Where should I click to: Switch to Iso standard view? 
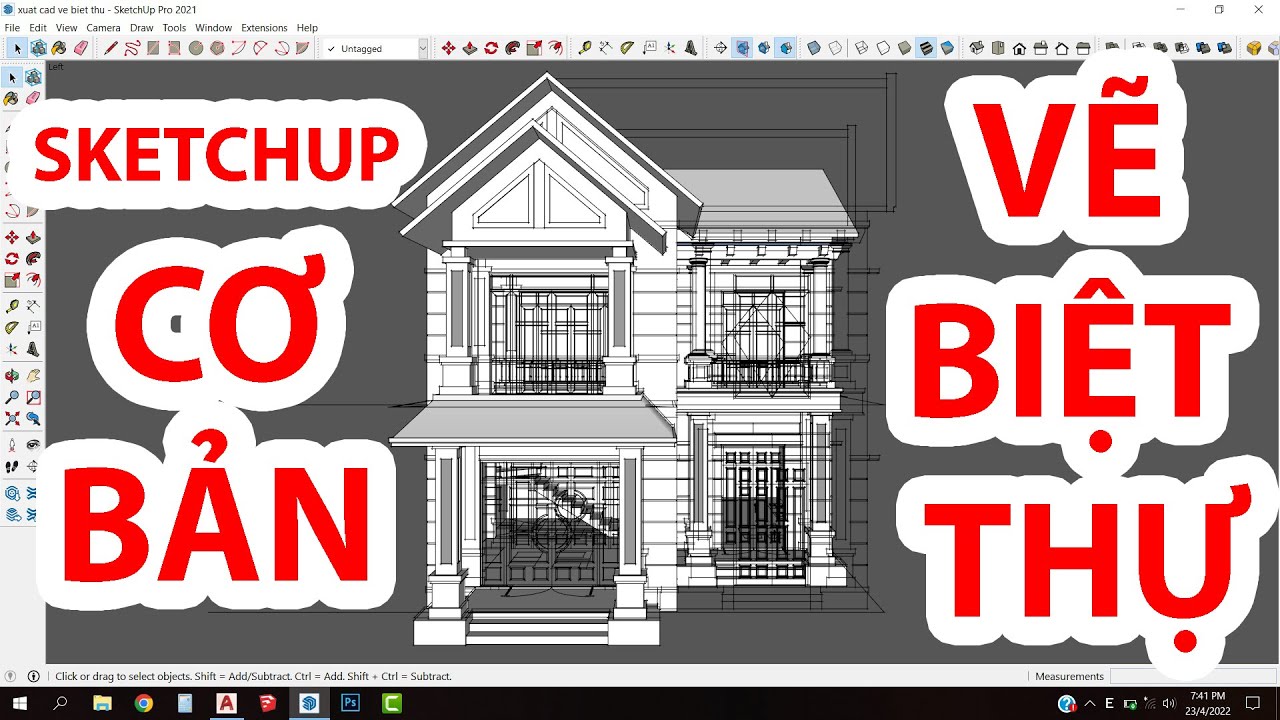pos(977,48)
